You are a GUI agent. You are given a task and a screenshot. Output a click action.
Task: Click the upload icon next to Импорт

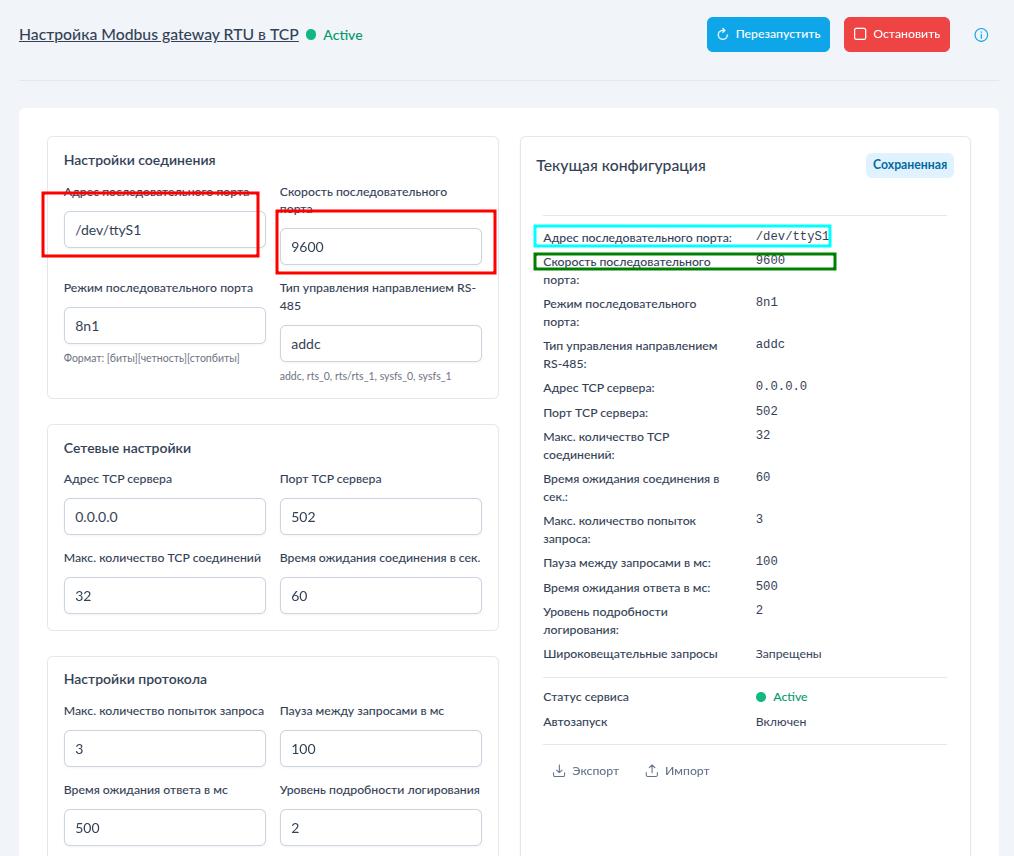coord(651,770)
